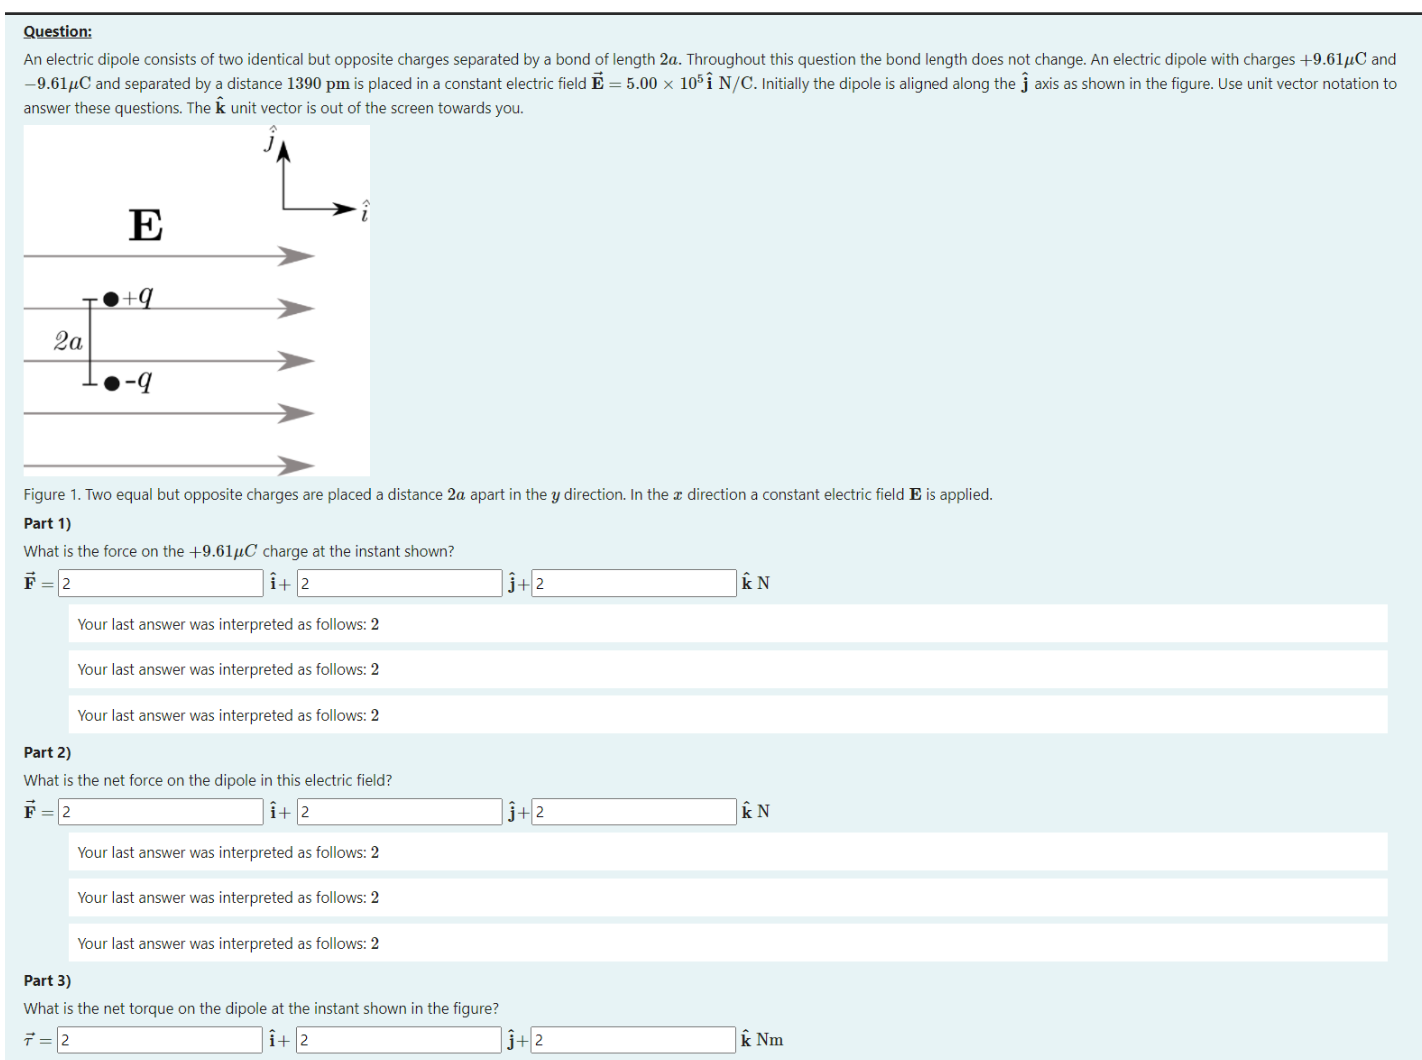Focus the Part 3 torque j-component field

coord(399,1040)
